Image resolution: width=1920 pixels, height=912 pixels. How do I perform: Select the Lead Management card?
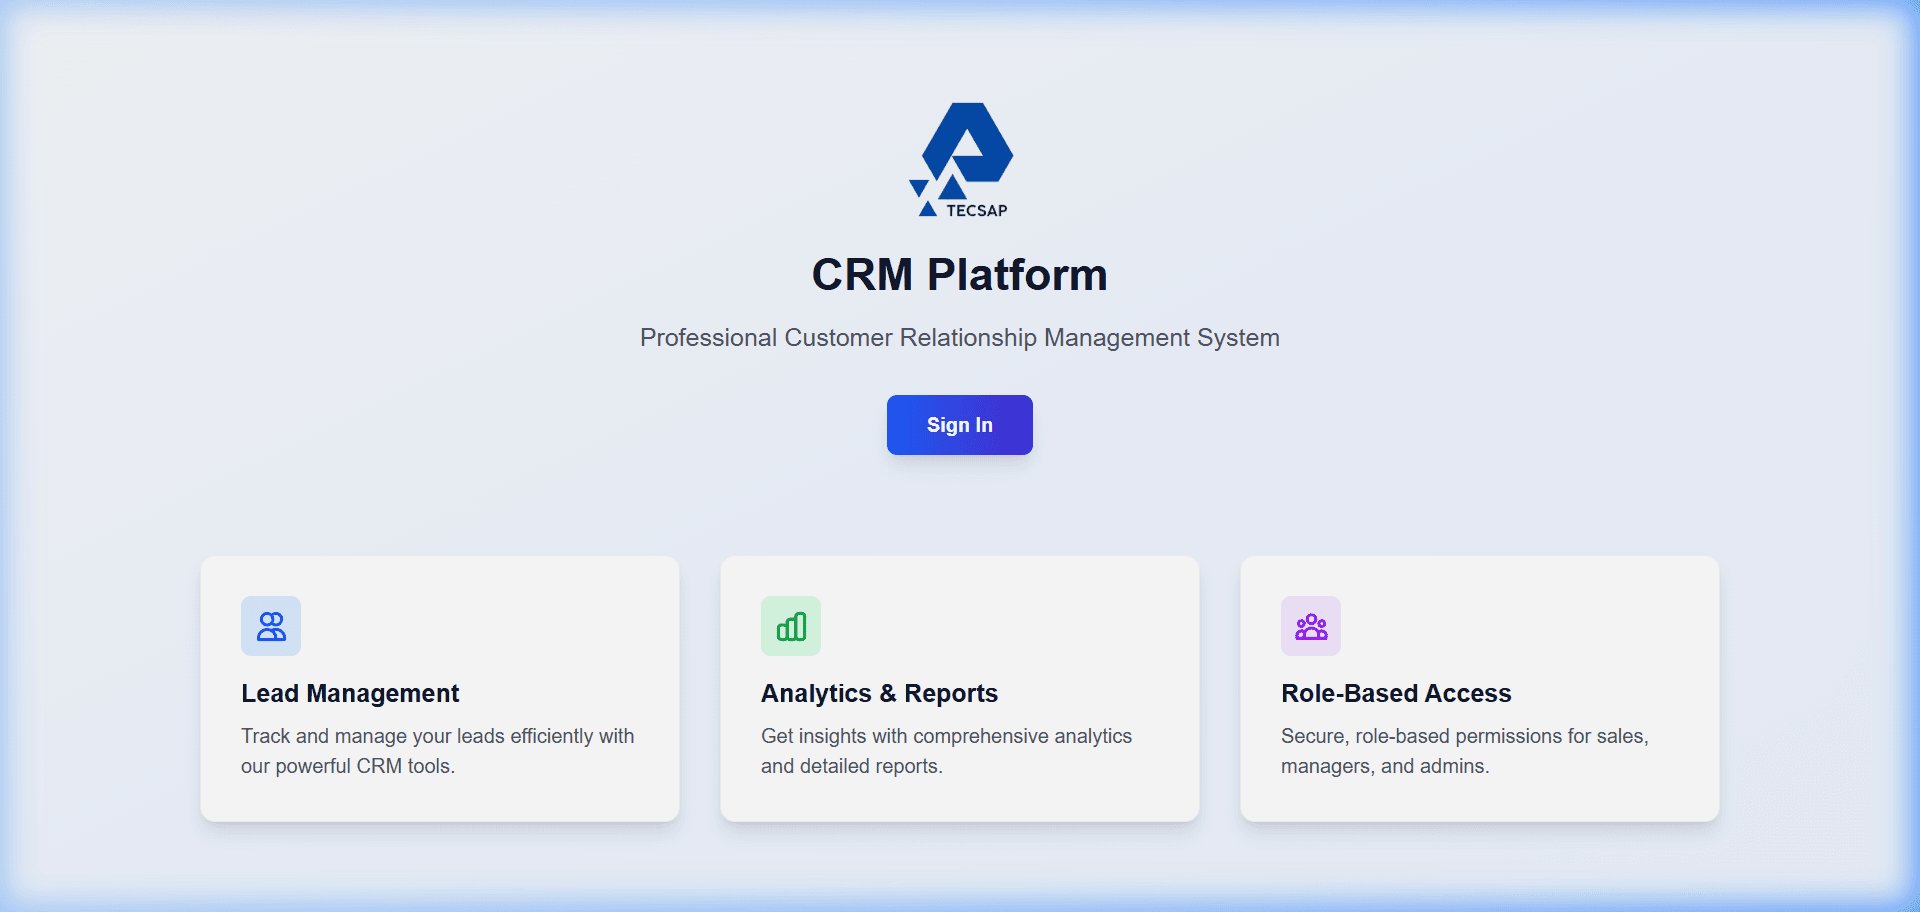coord(440,688)
